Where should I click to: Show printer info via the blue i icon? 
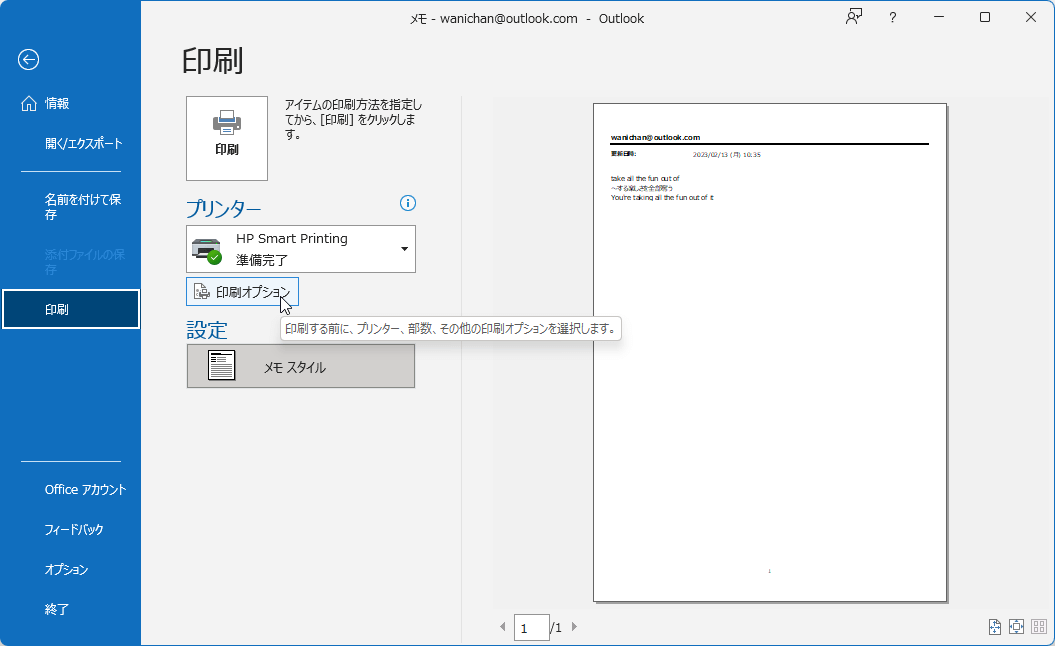[408, 203]
